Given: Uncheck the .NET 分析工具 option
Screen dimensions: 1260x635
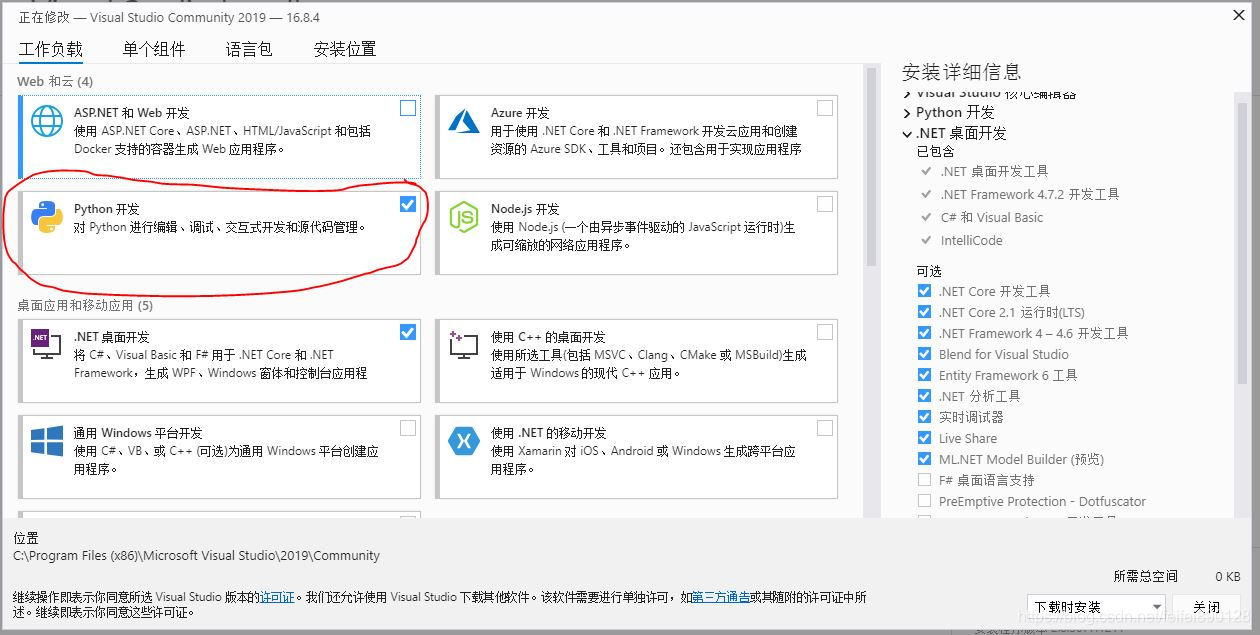Looking at the screenshot, I should [924, 396].
